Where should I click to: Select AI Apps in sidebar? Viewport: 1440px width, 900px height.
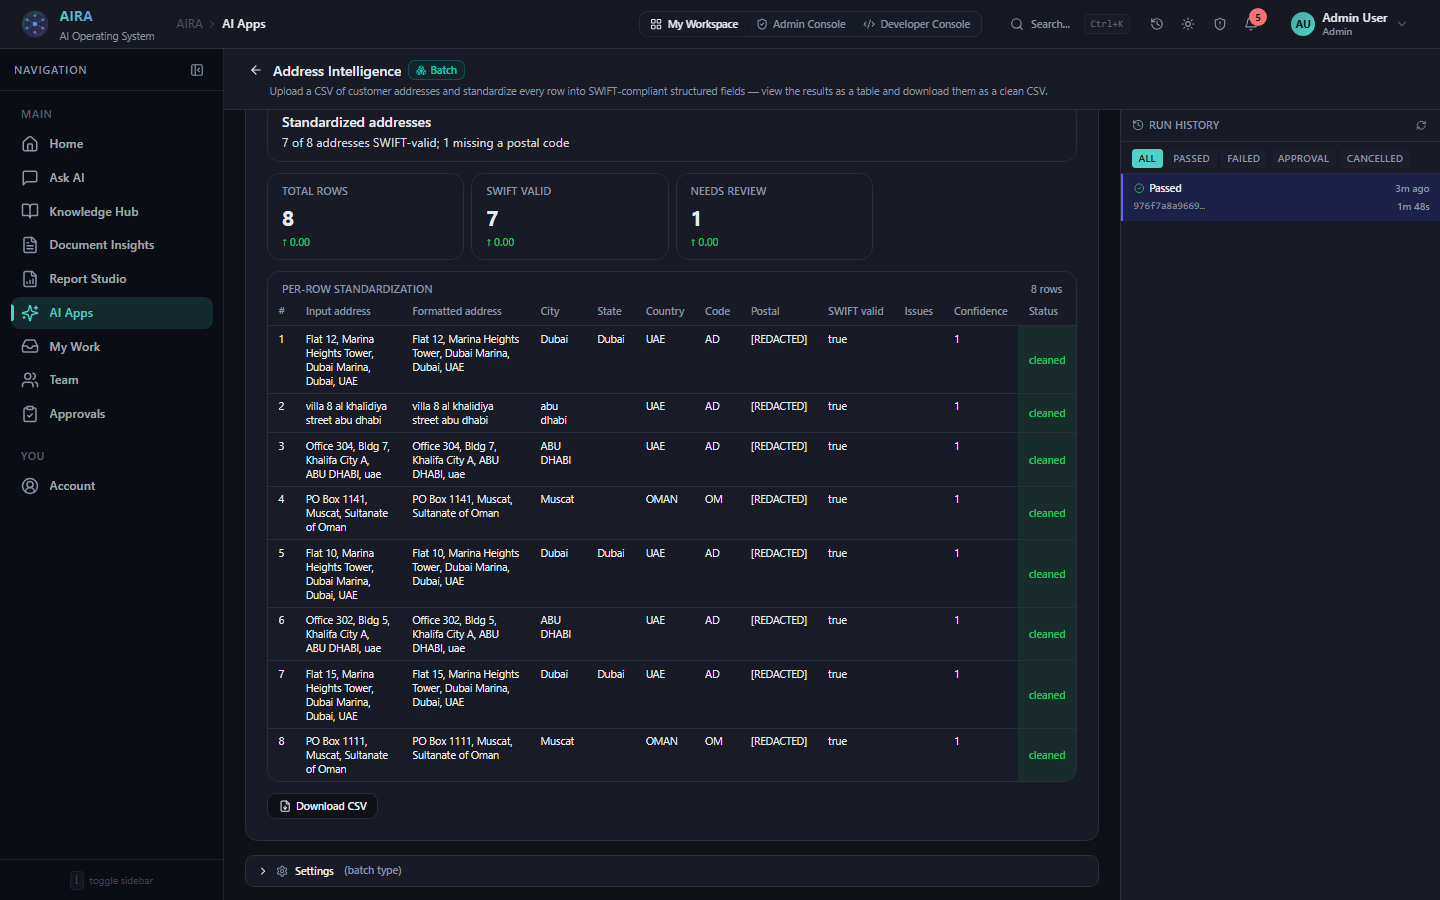tap(112, 313)
